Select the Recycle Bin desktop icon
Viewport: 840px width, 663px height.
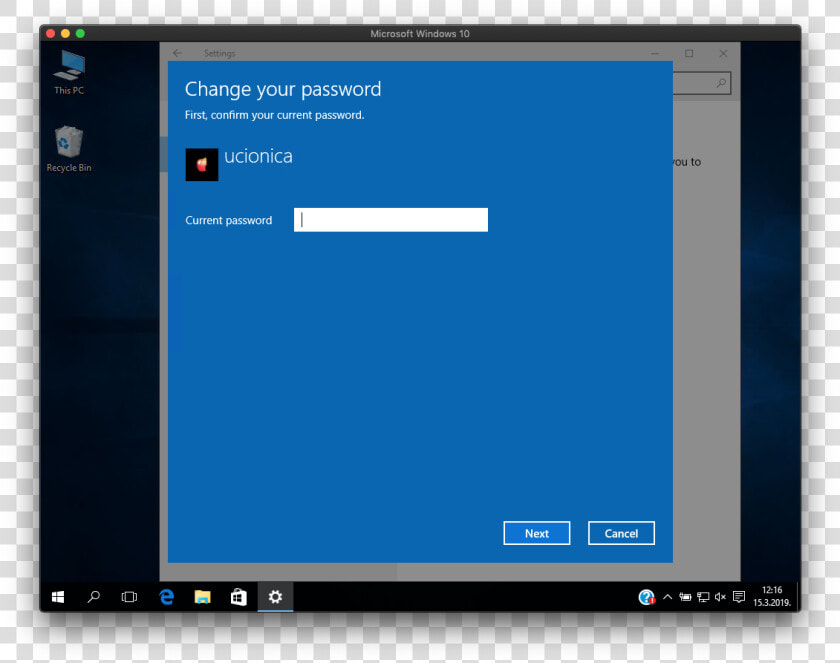coord(69,149)
